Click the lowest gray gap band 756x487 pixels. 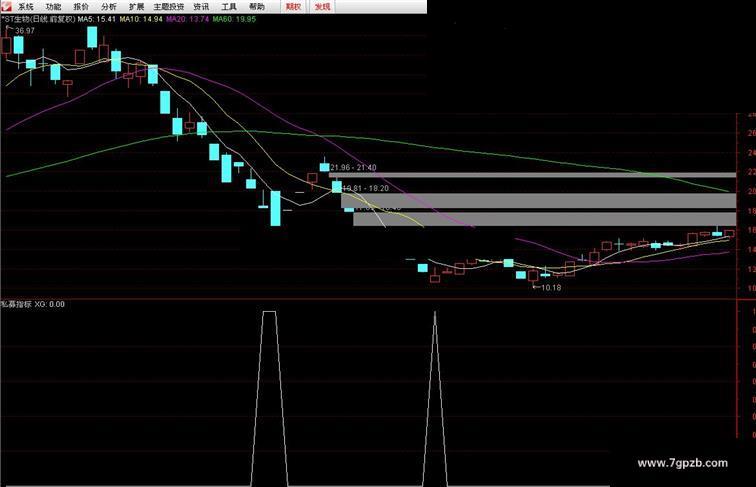click(545, 219)
